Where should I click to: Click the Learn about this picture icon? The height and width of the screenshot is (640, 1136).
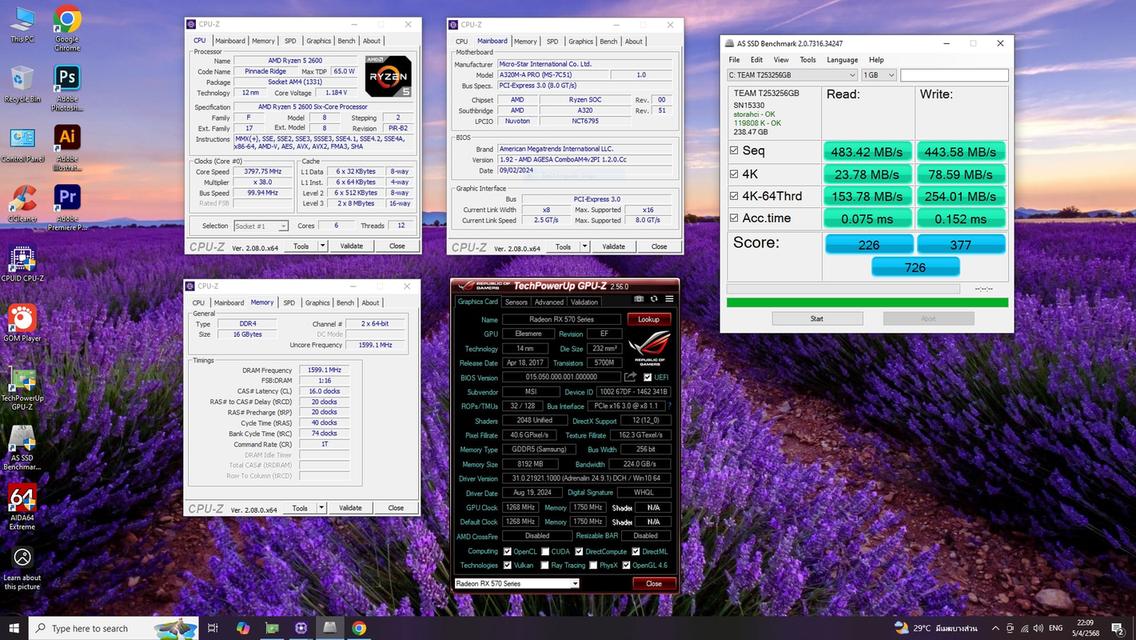(x=22, y=568)
